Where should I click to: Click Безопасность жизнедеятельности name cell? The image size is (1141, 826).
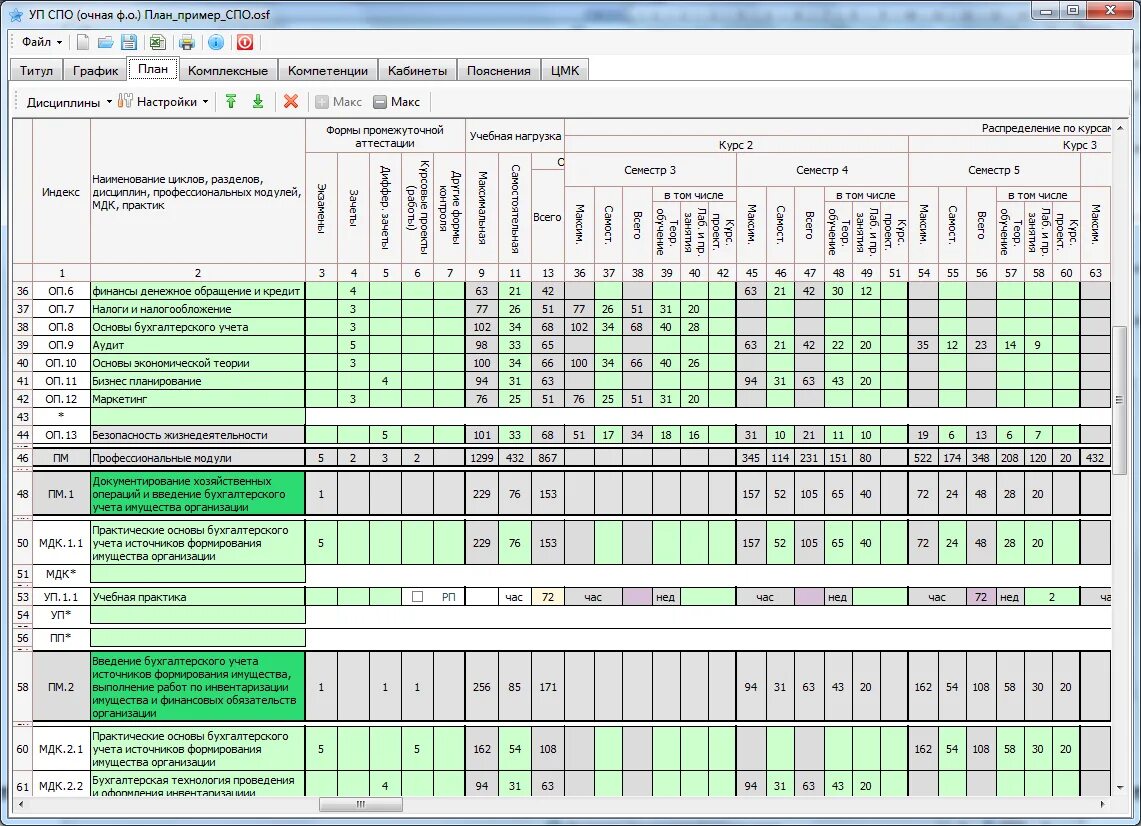point(197,435)
